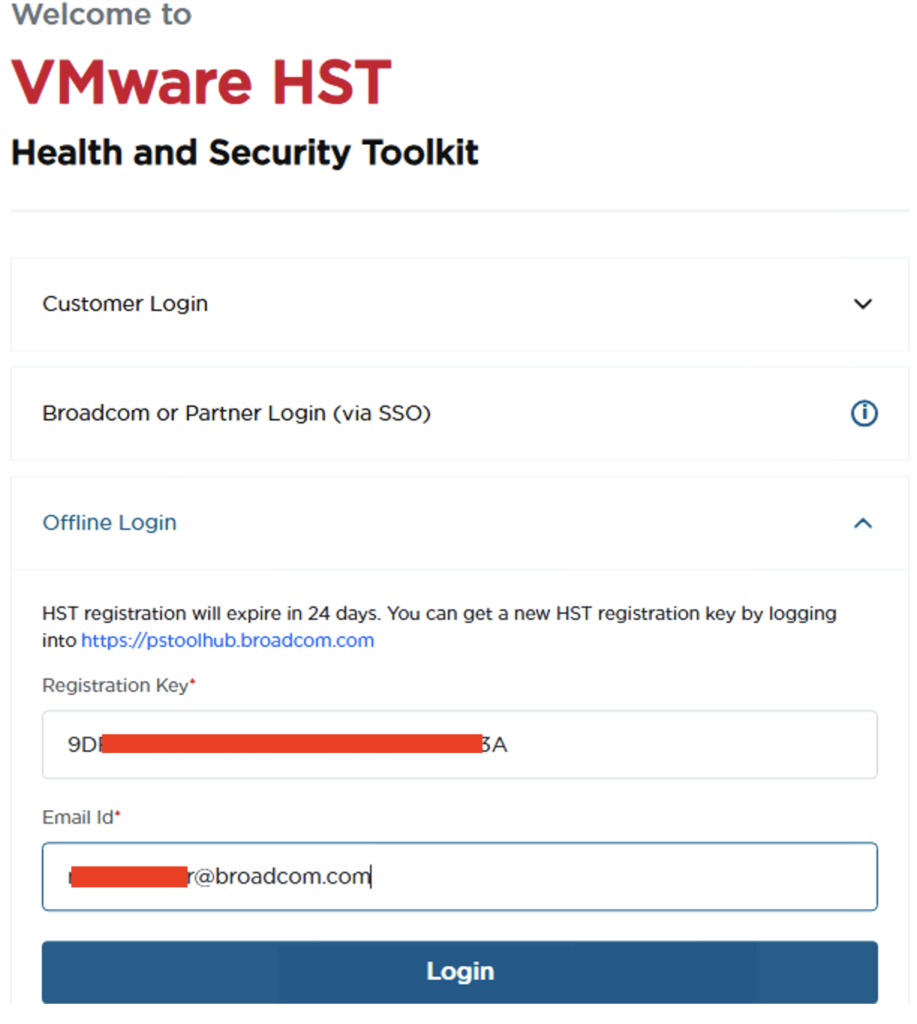Image resolution: width=917 pixels, height=1024 pixels.
Task: Click the info icon beside Partner Login
Action: [864, 413]
